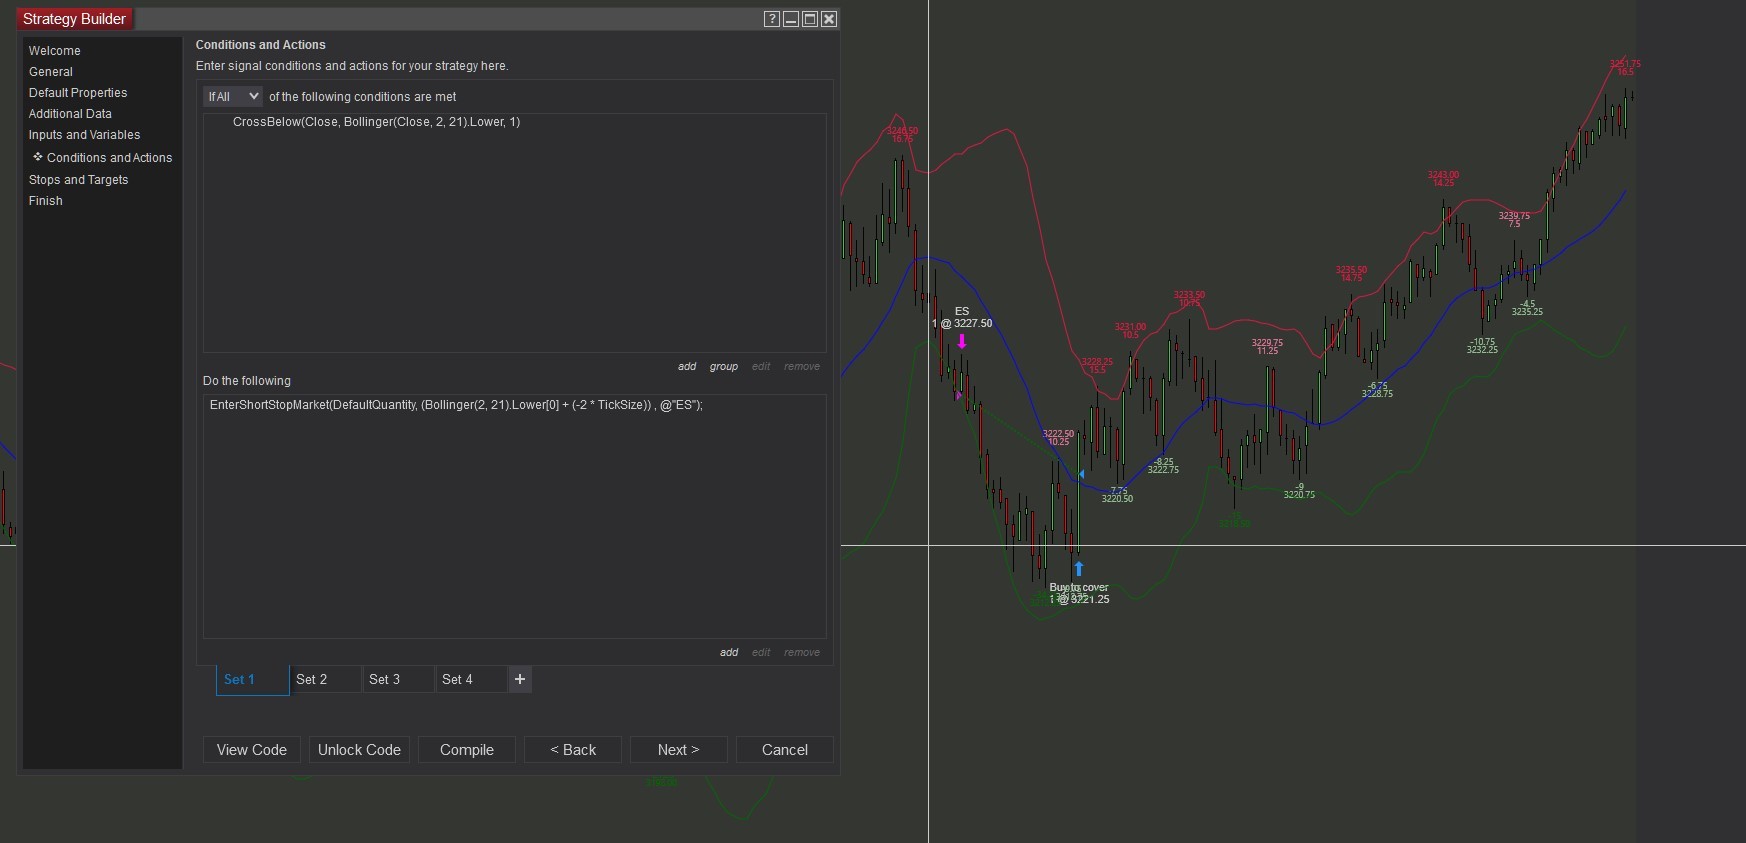Click the green '3222.75' price label
This screenshot has height=843, width=1746.
1163,470
